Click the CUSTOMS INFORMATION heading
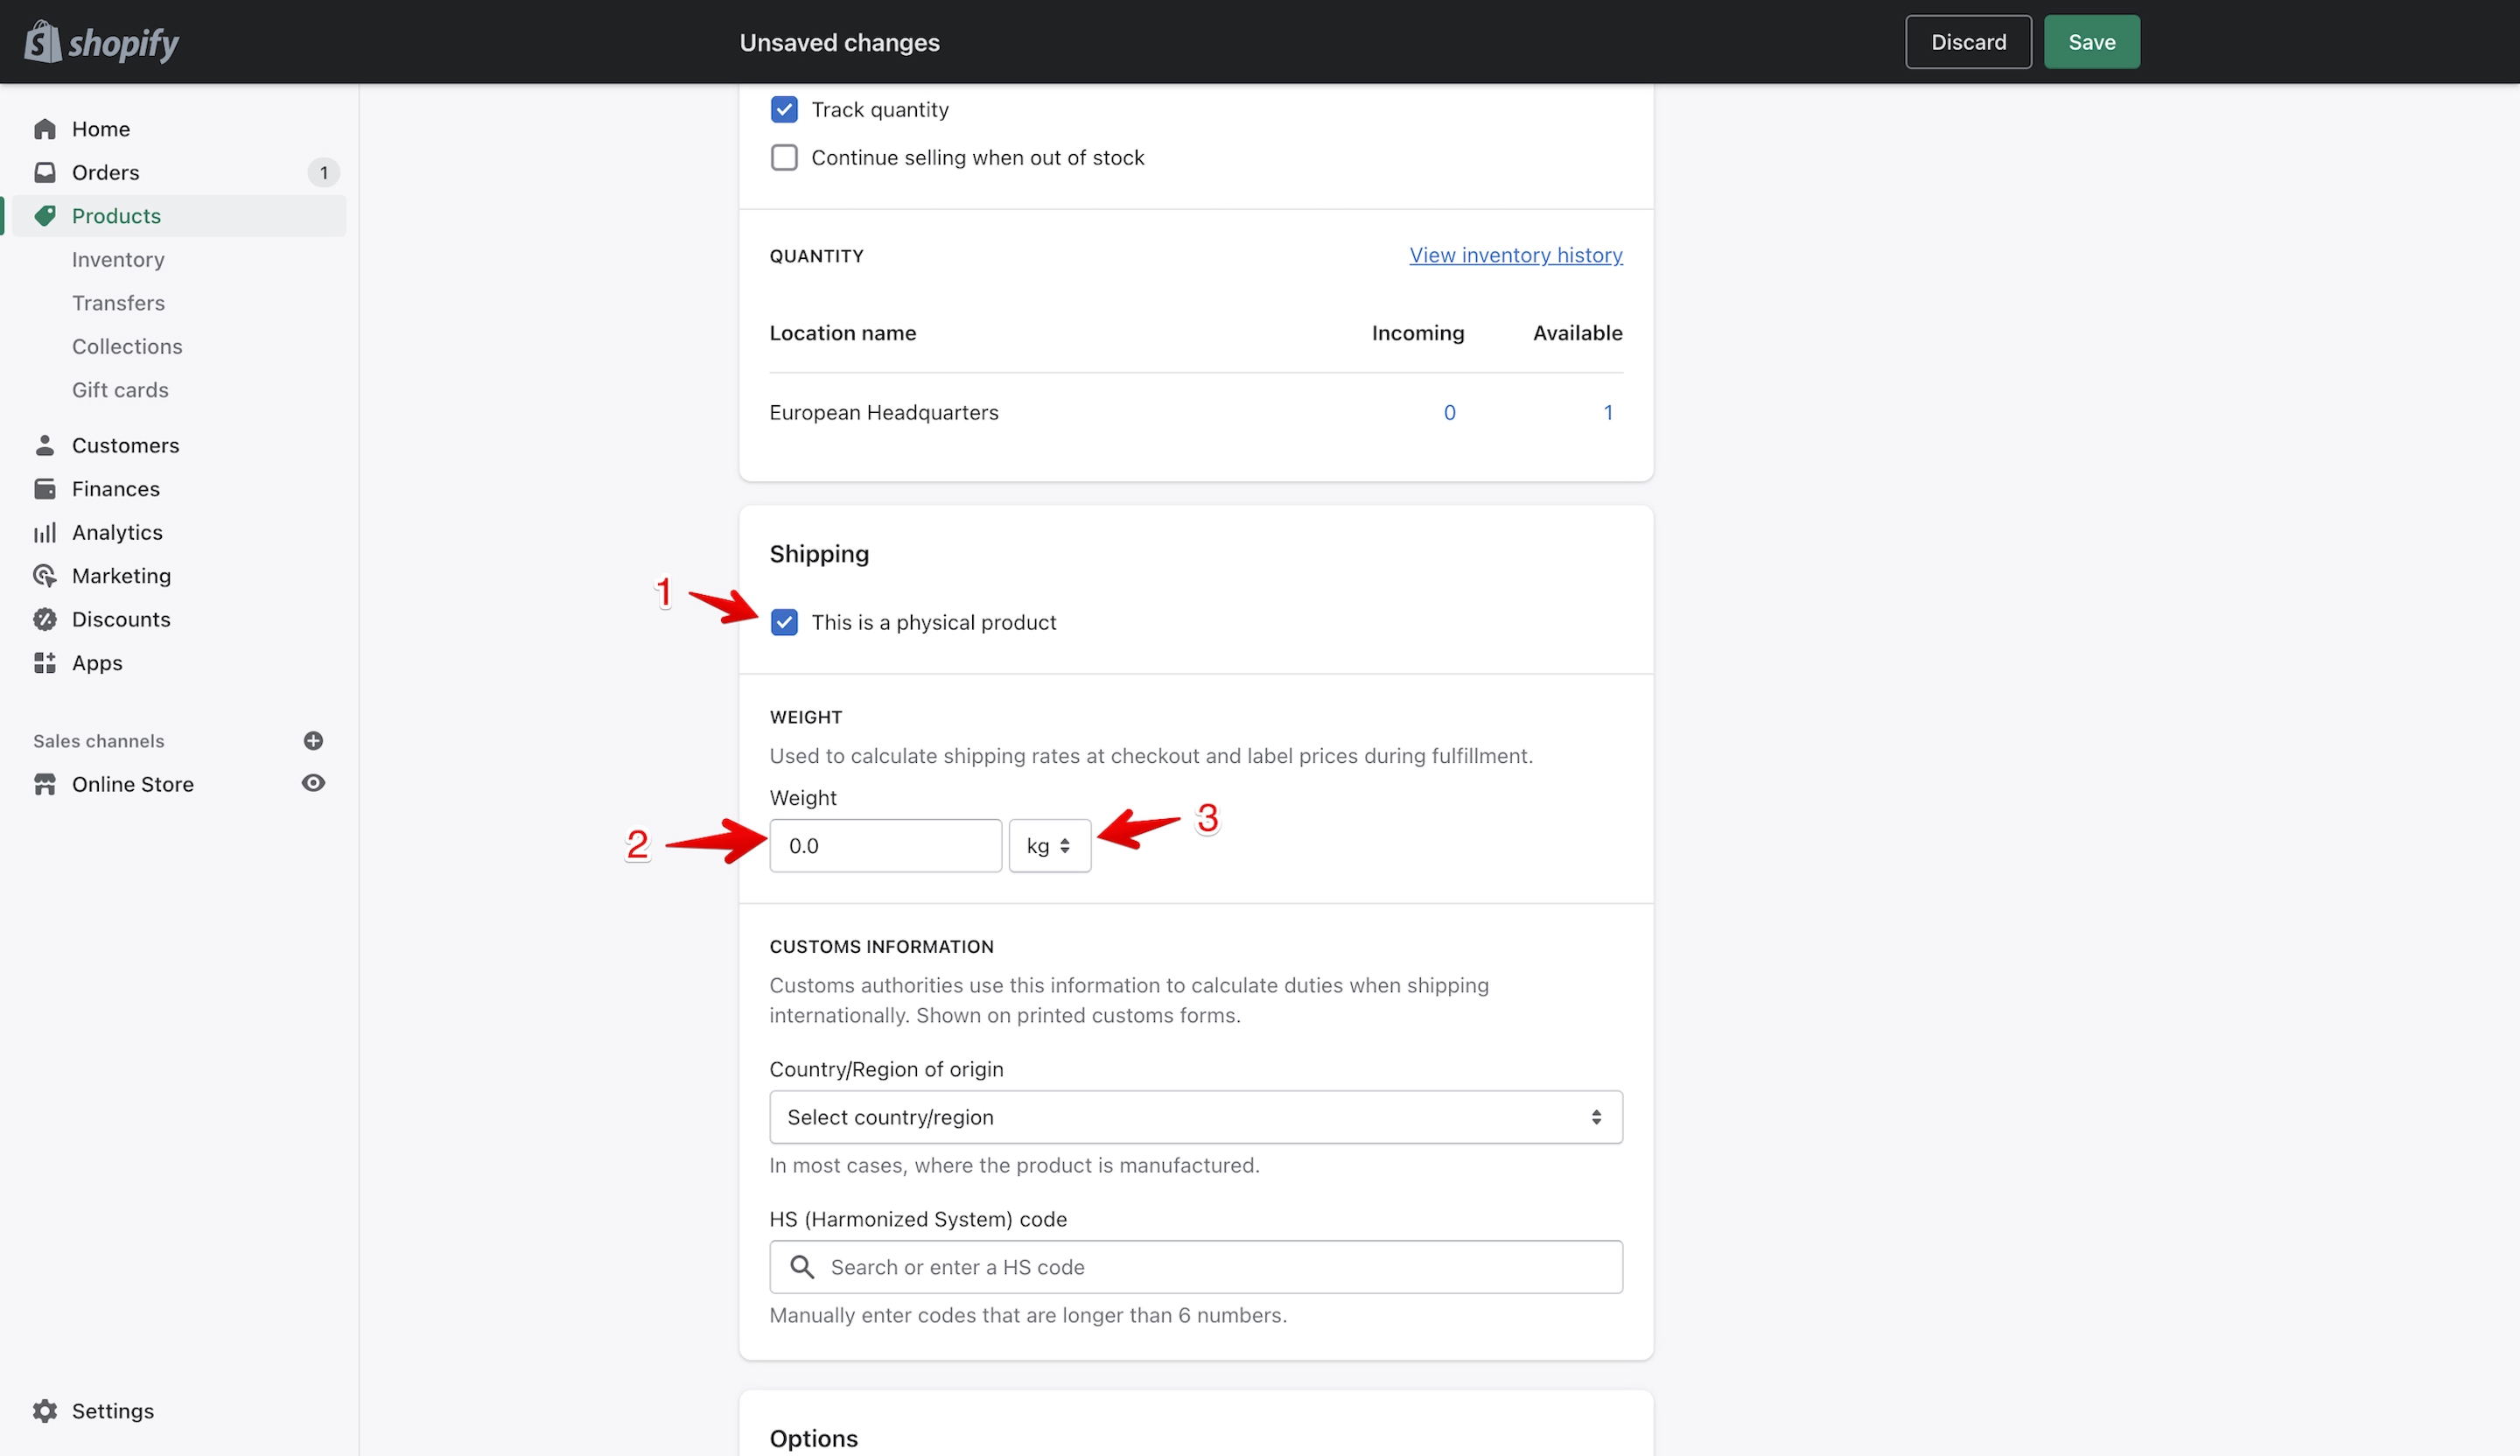The image size is (2520, 1456). tap(882, 947)
